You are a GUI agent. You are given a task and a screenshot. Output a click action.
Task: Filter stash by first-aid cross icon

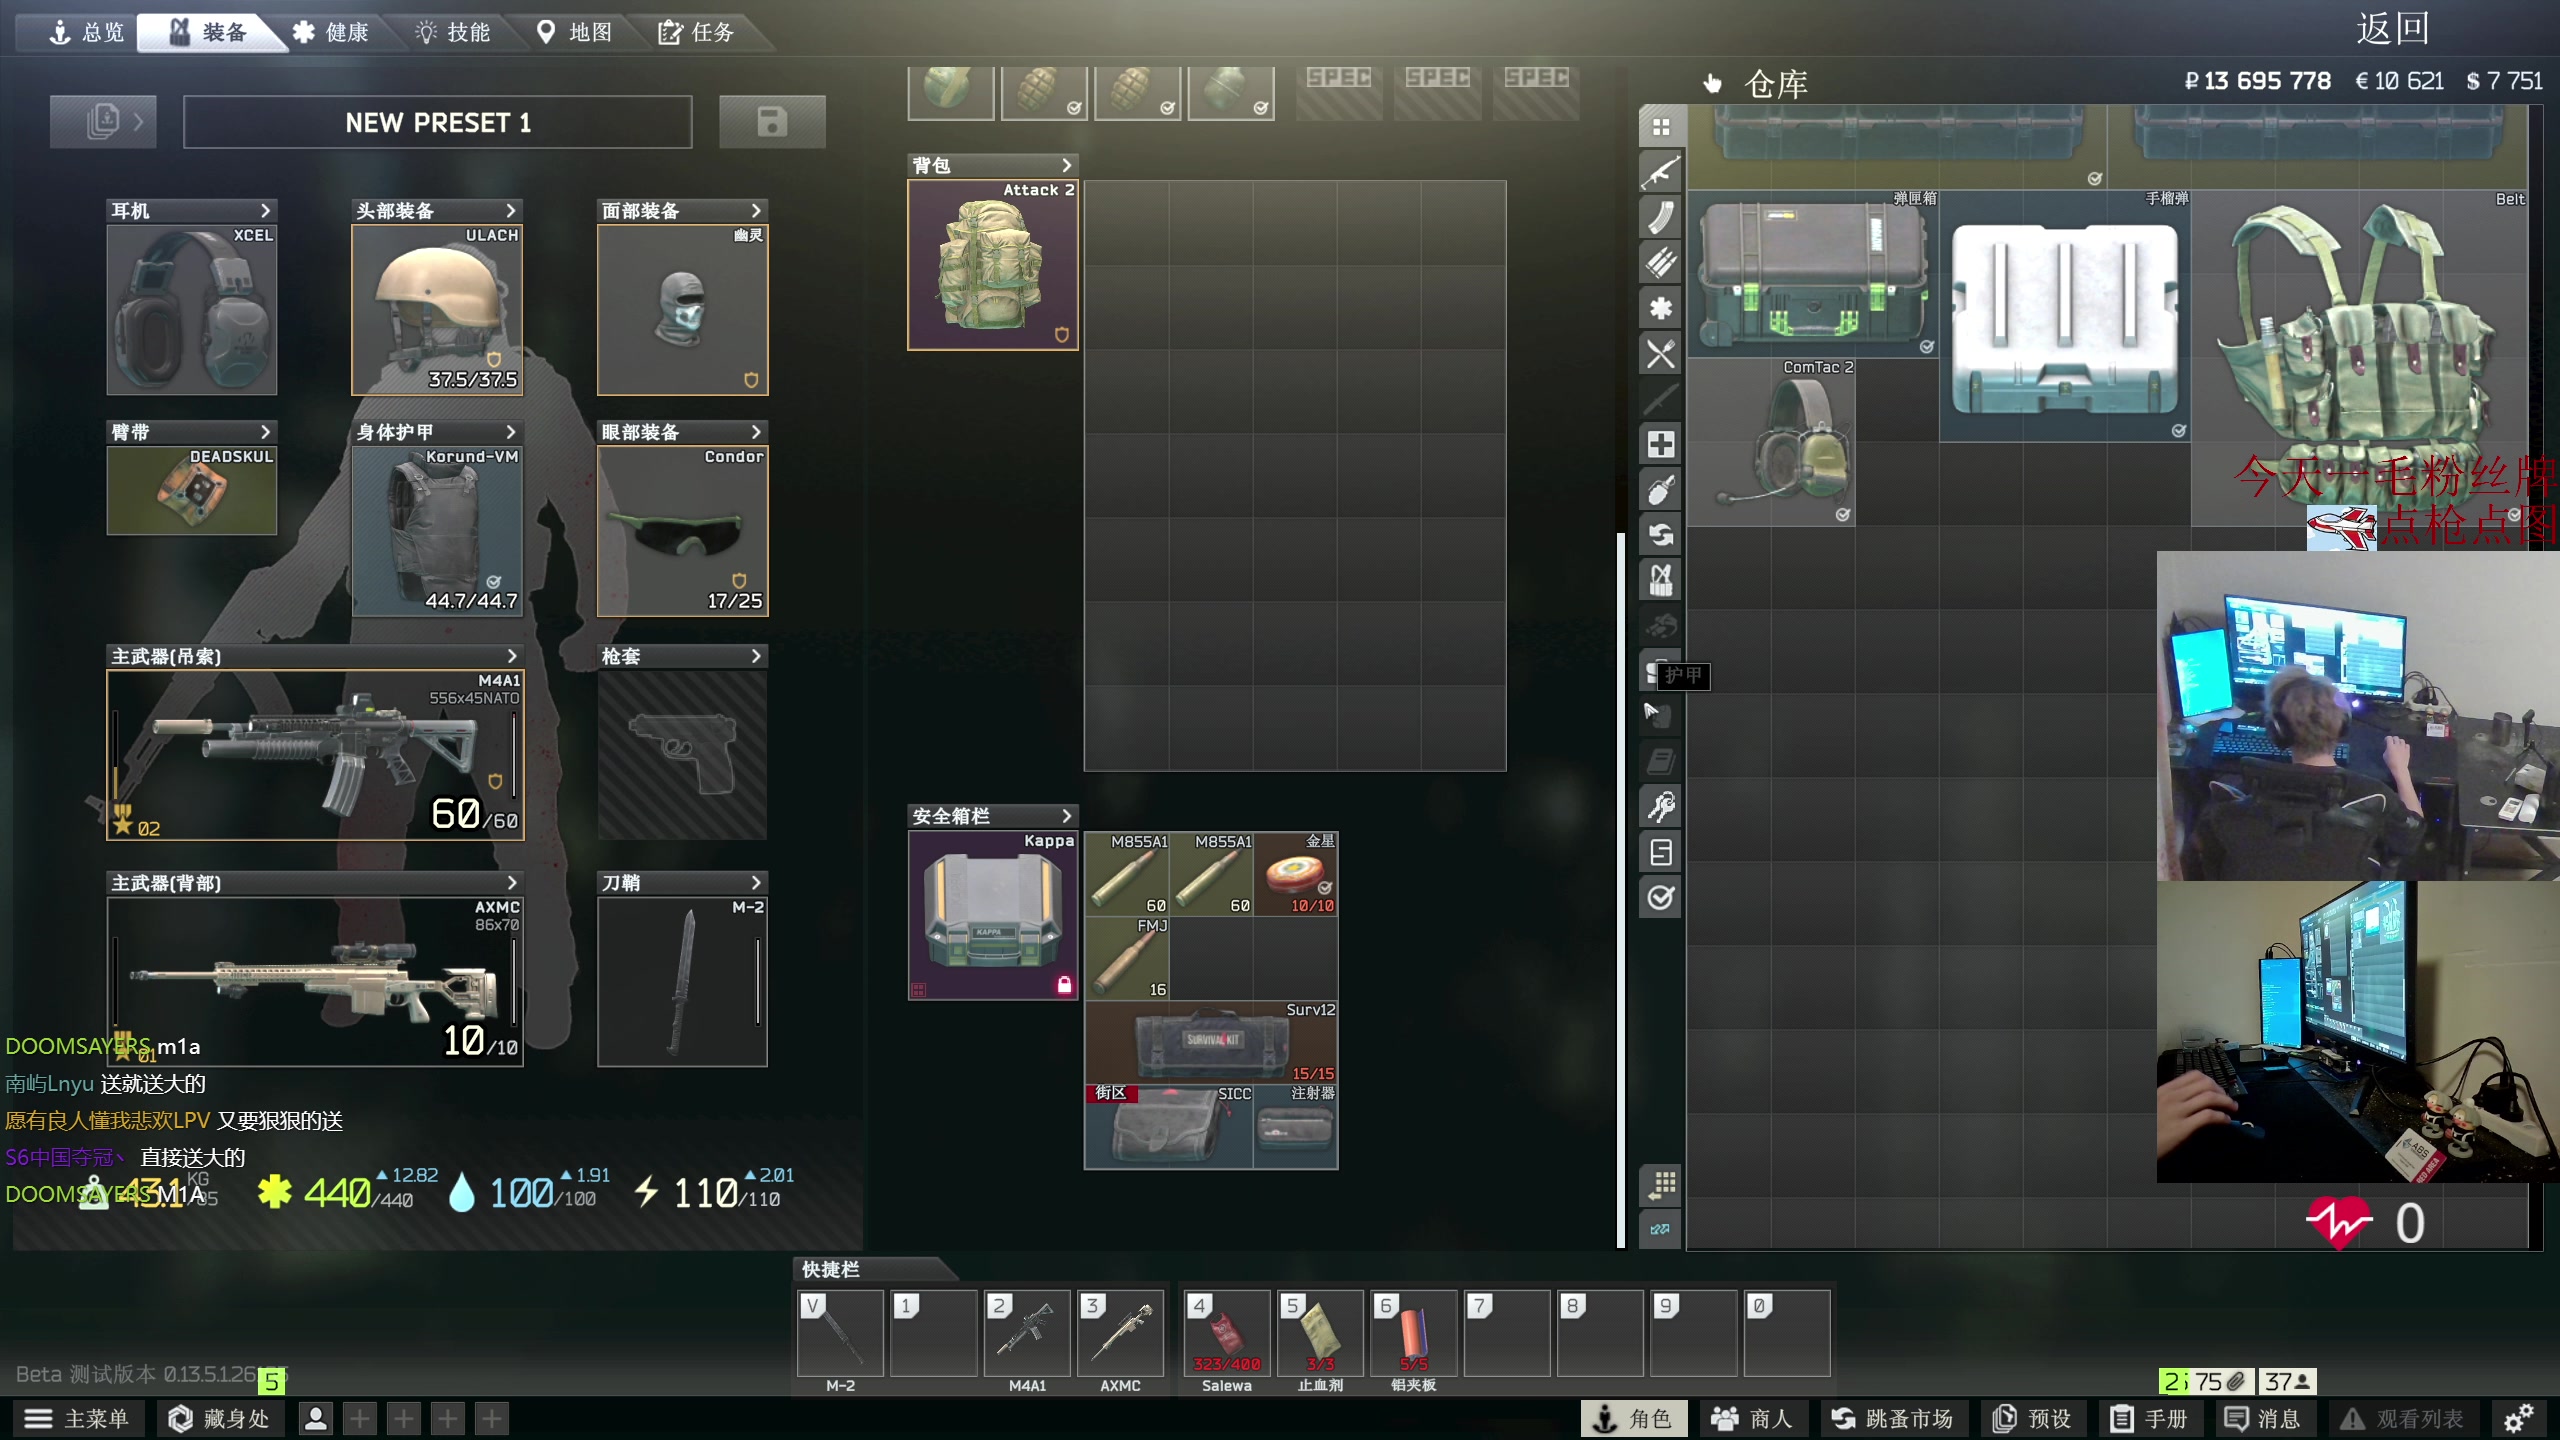pyautogui.click(x=1661, y=444)
